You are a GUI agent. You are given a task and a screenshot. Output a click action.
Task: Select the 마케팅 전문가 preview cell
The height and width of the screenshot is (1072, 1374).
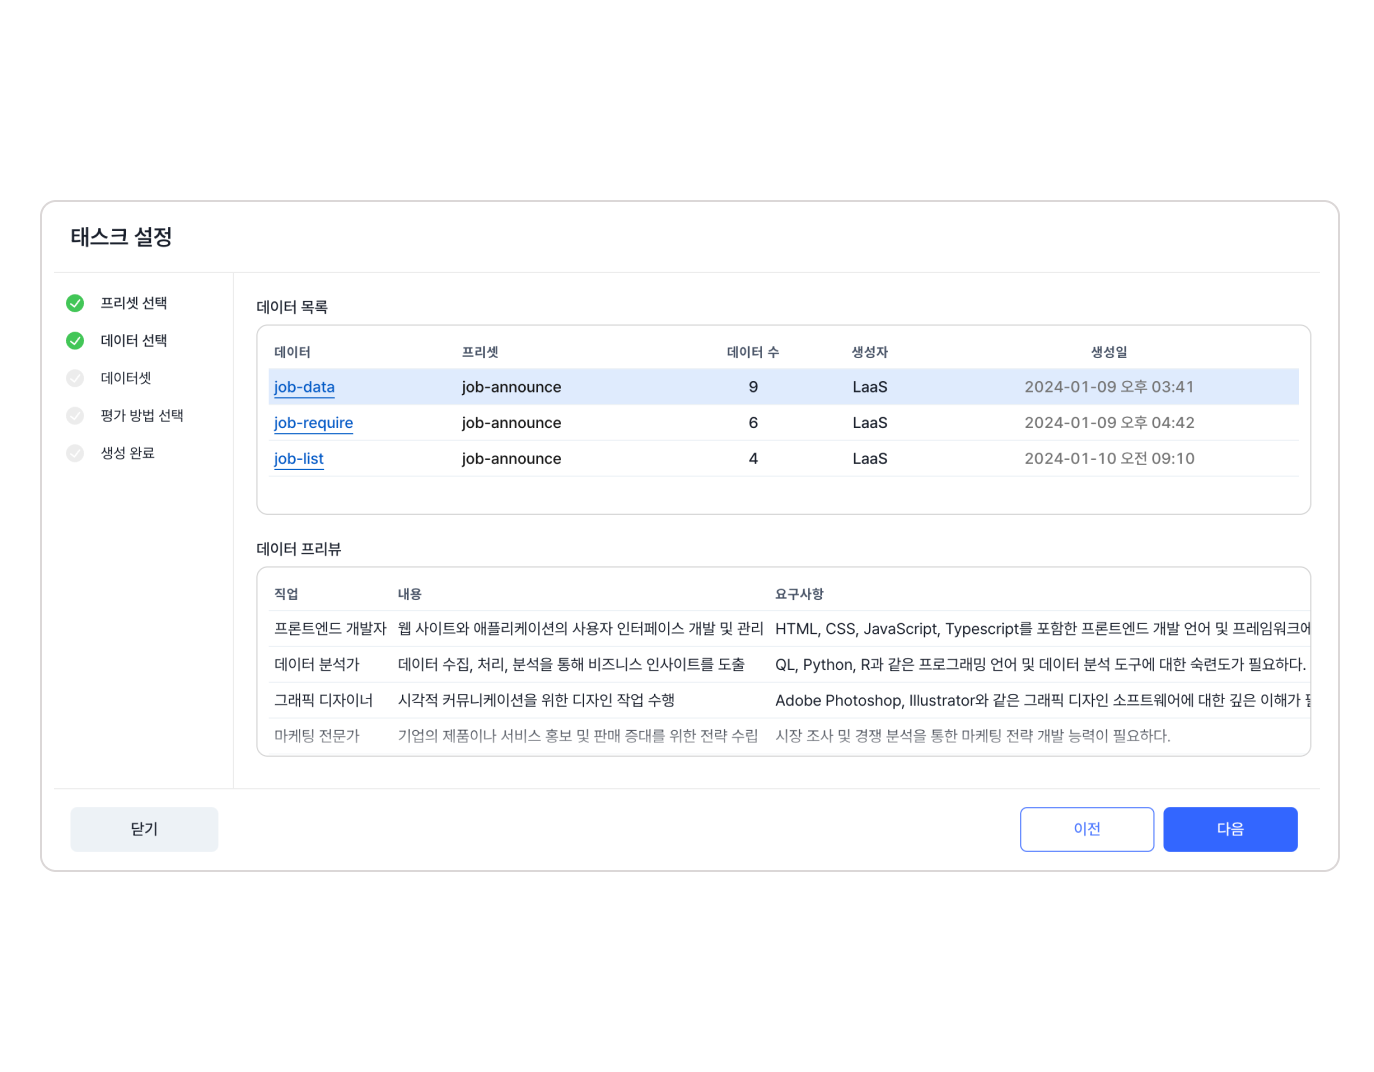(317, 736)
